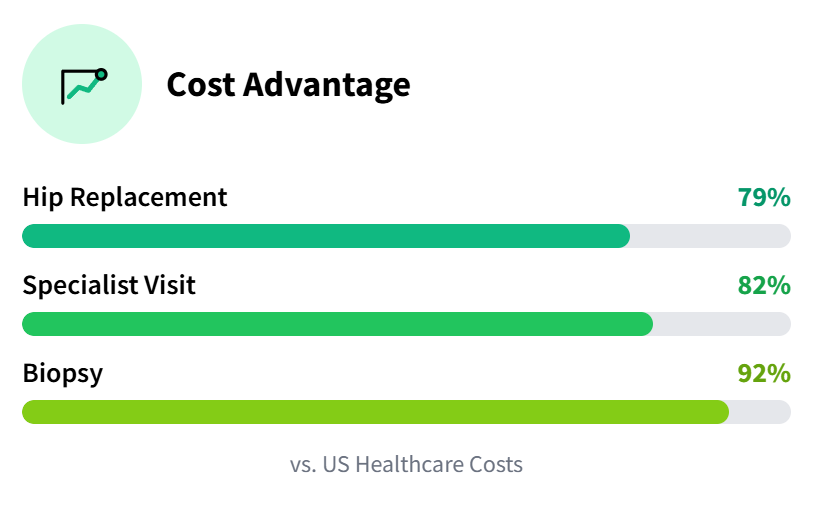Click the filled lime Biopsy progress bar
The height and width of the screenshot is (519, 821).
click(375, 412)
